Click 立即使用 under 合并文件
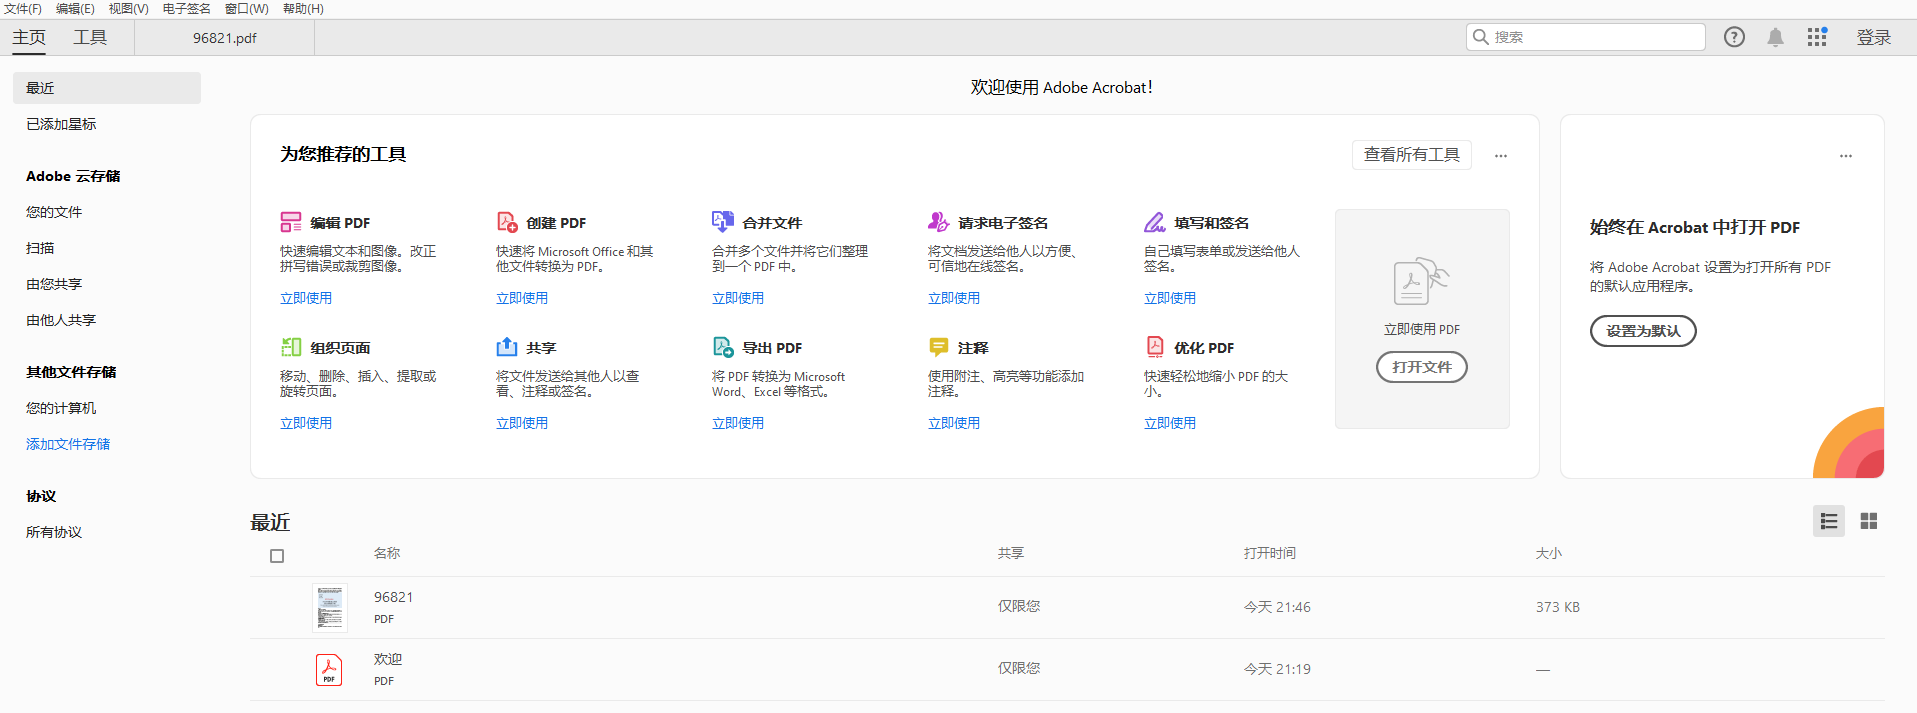 (x=738, y=298)
